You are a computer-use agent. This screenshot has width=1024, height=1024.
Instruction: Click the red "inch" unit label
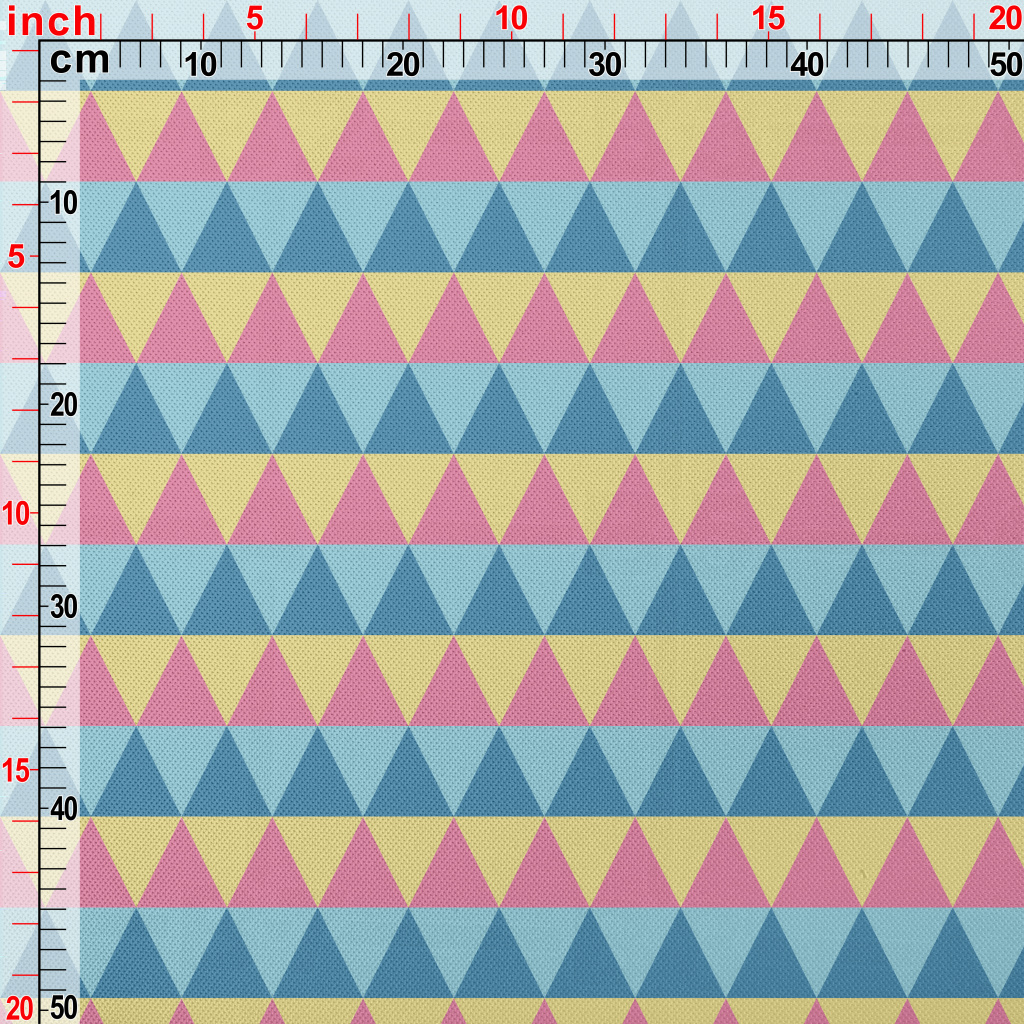pyautogui.click(x=52, y=21)
